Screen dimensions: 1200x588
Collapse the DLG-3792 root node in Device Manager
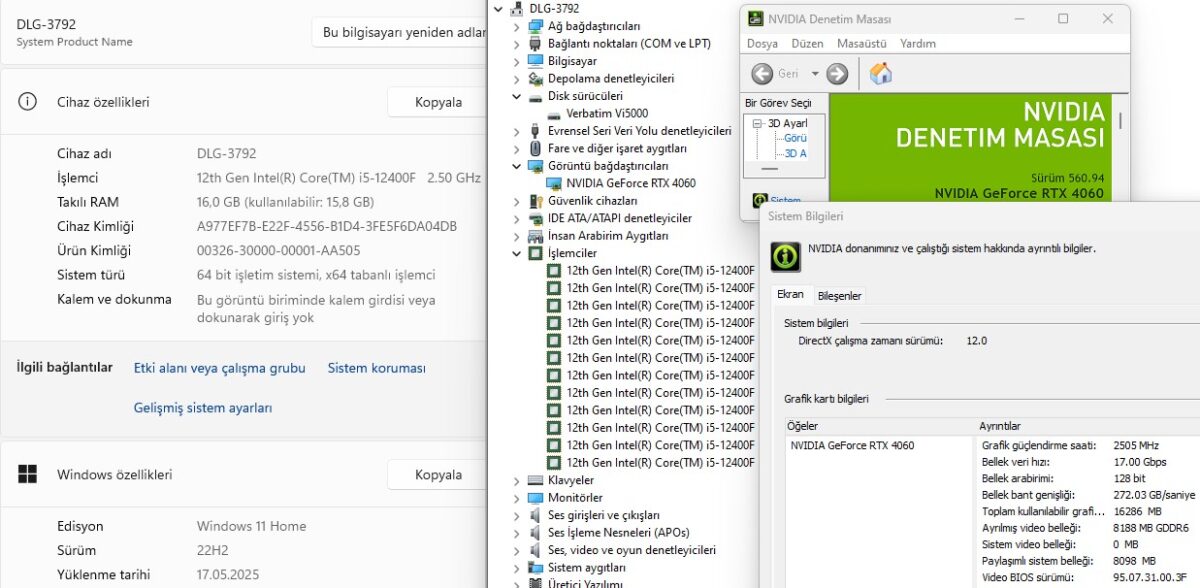499,8
